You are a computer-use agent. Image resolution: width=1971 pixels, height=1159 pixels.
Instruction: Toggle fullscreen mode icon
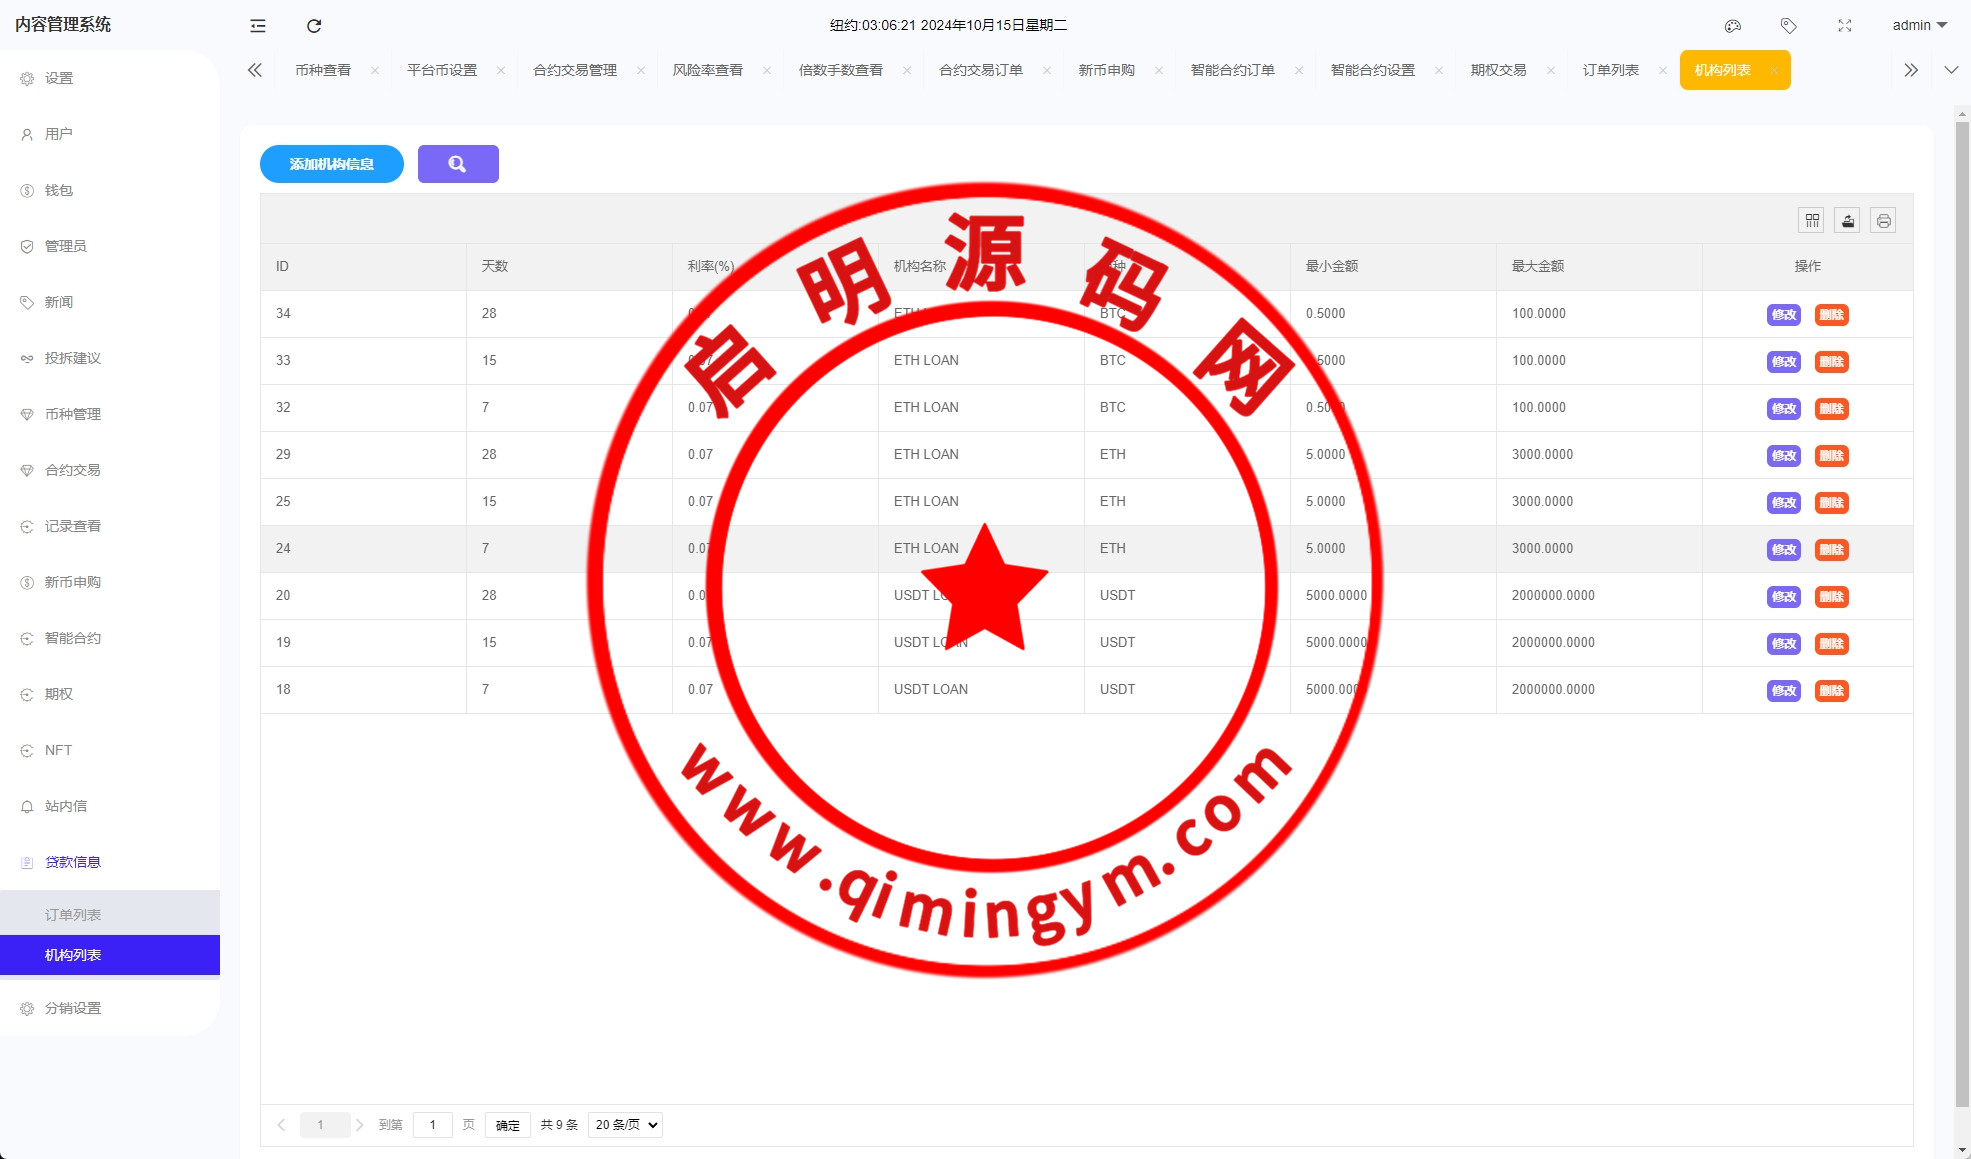click(x=1845, y=26)
